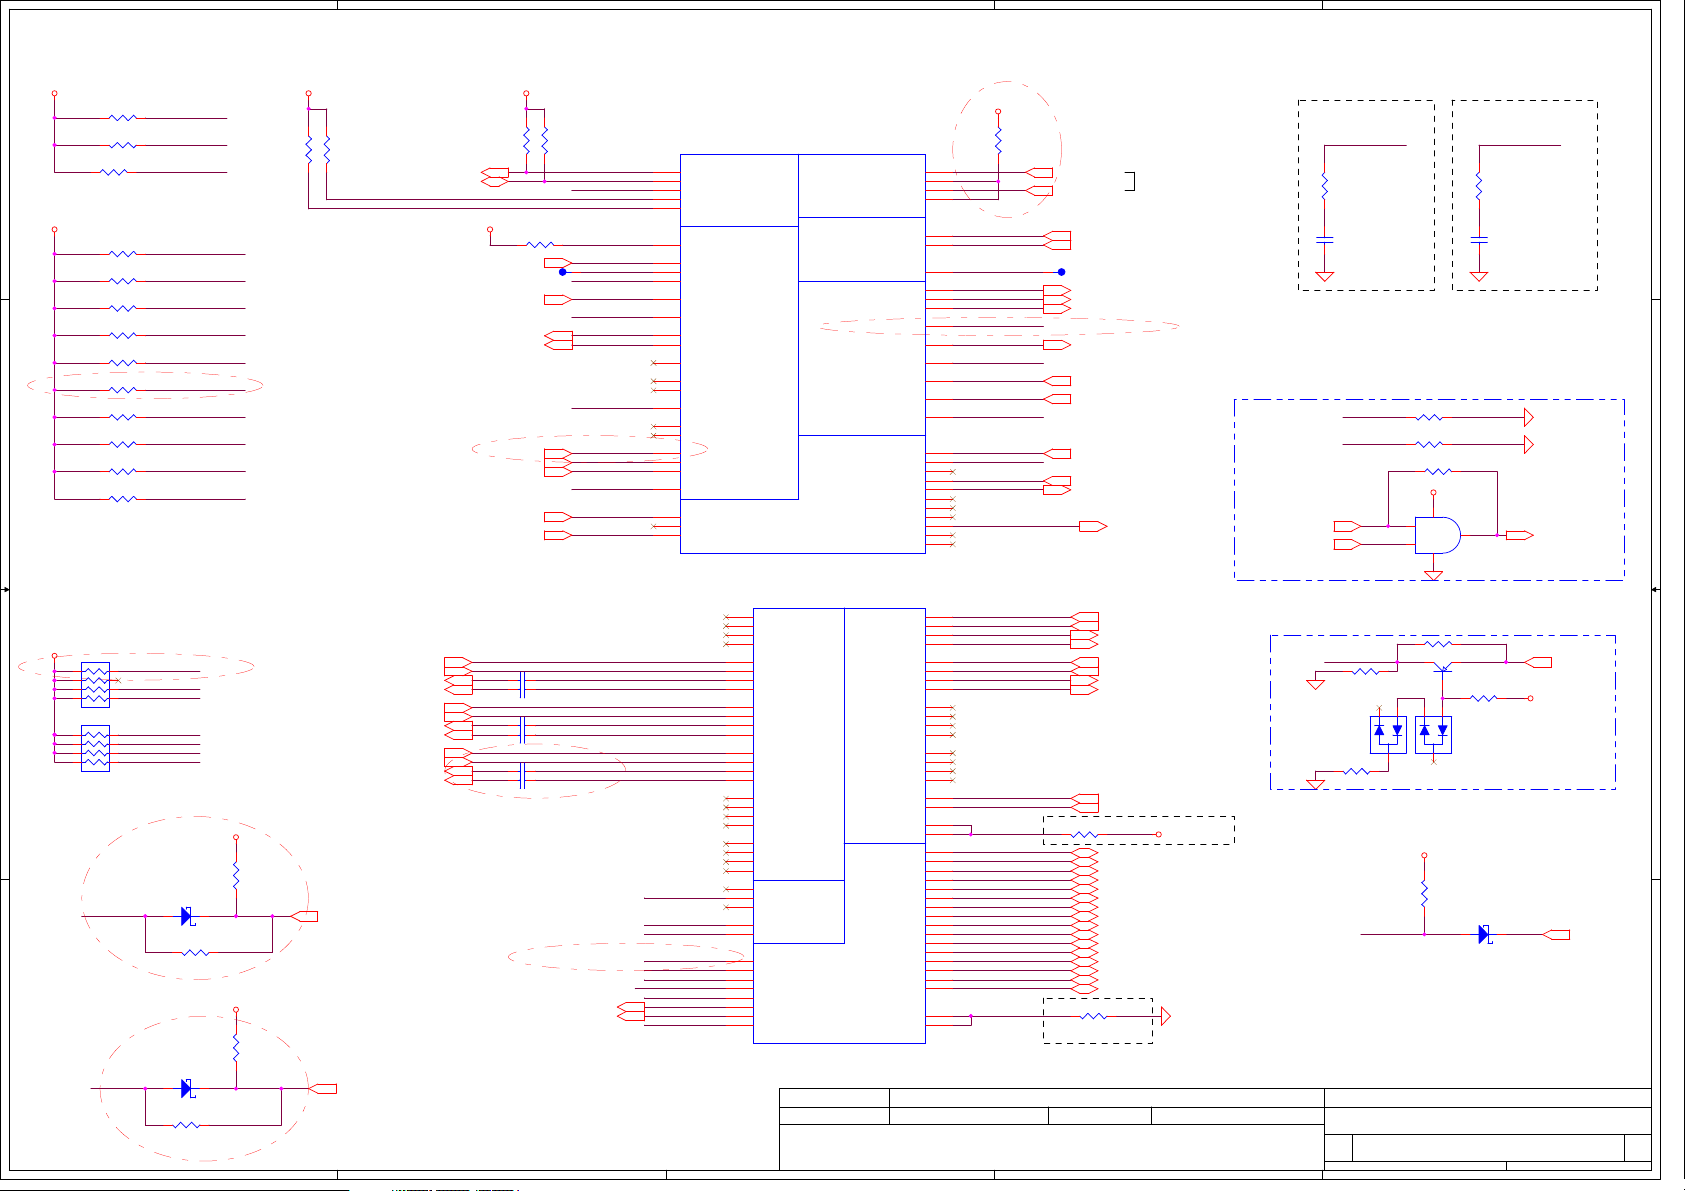Screen dimensions: 1685x1191
Task: Click the ground symbol below the AND gate
Action: coord(1433,575)
